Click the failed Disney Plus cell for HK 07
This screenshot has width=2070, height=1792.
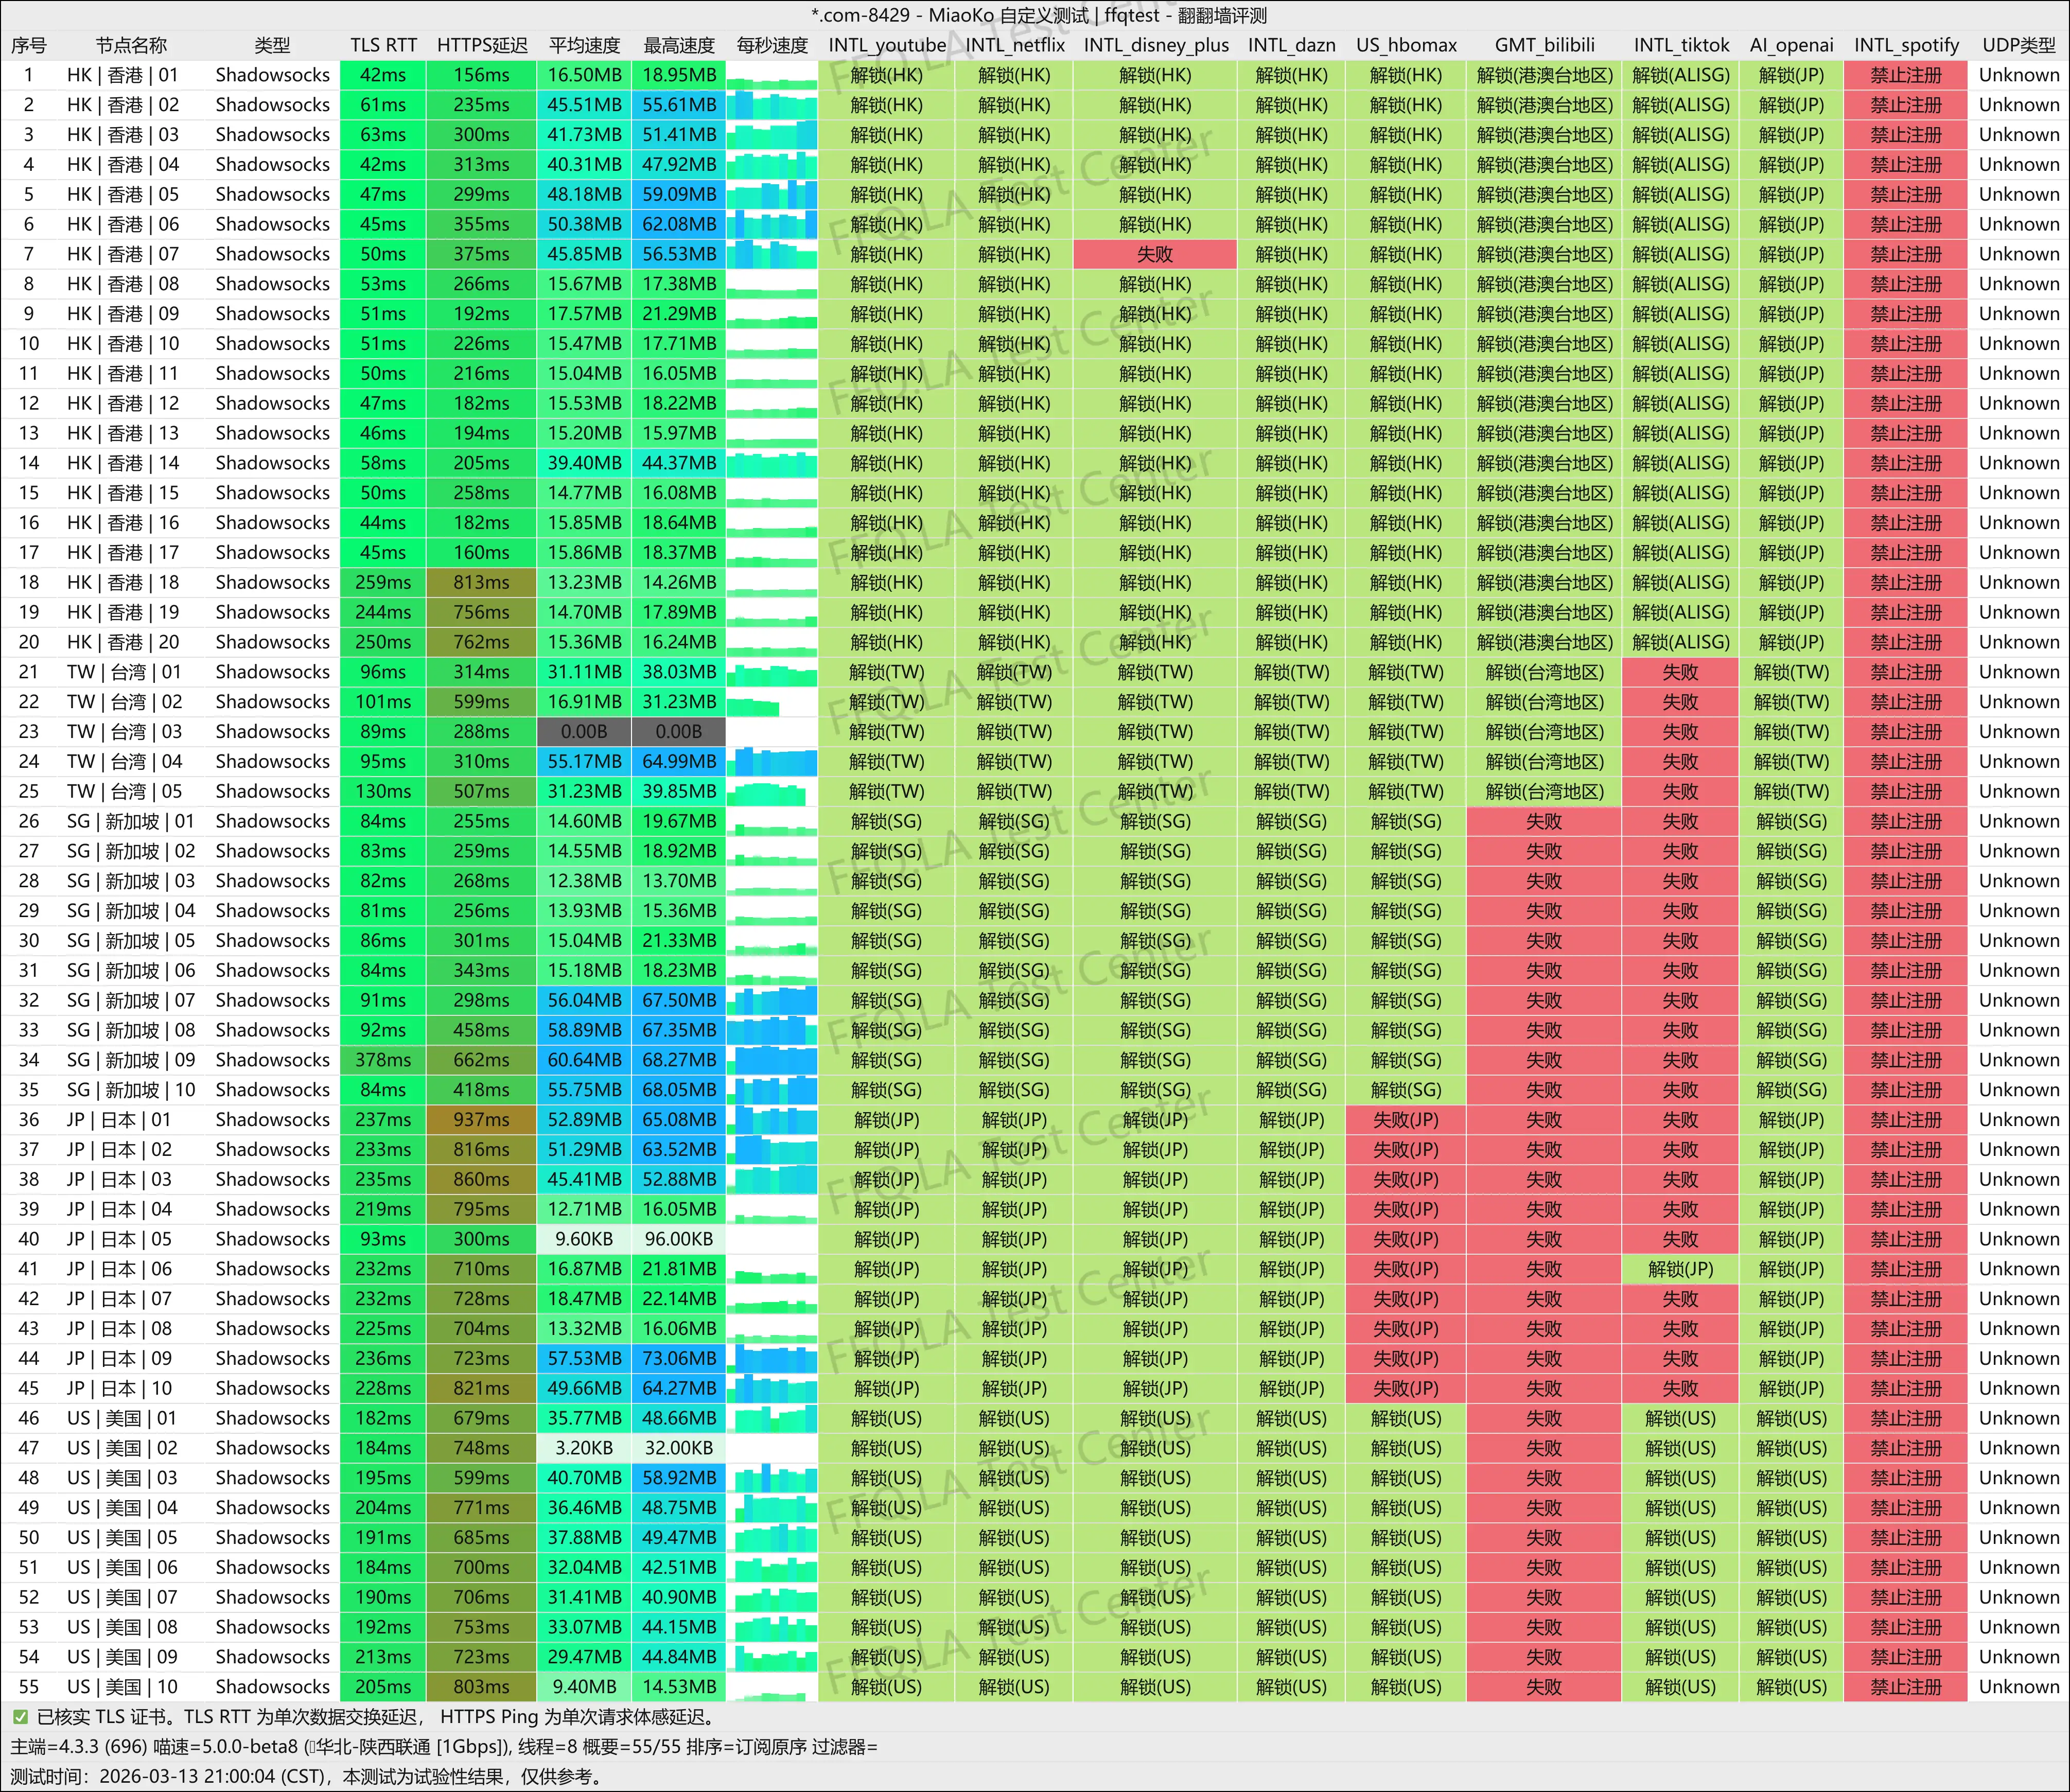point(1154,254)
